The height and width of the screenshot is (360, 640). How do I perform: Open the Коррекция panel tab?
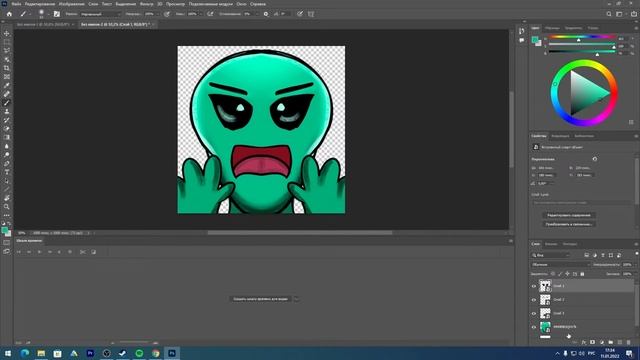[x=560, y=136]
